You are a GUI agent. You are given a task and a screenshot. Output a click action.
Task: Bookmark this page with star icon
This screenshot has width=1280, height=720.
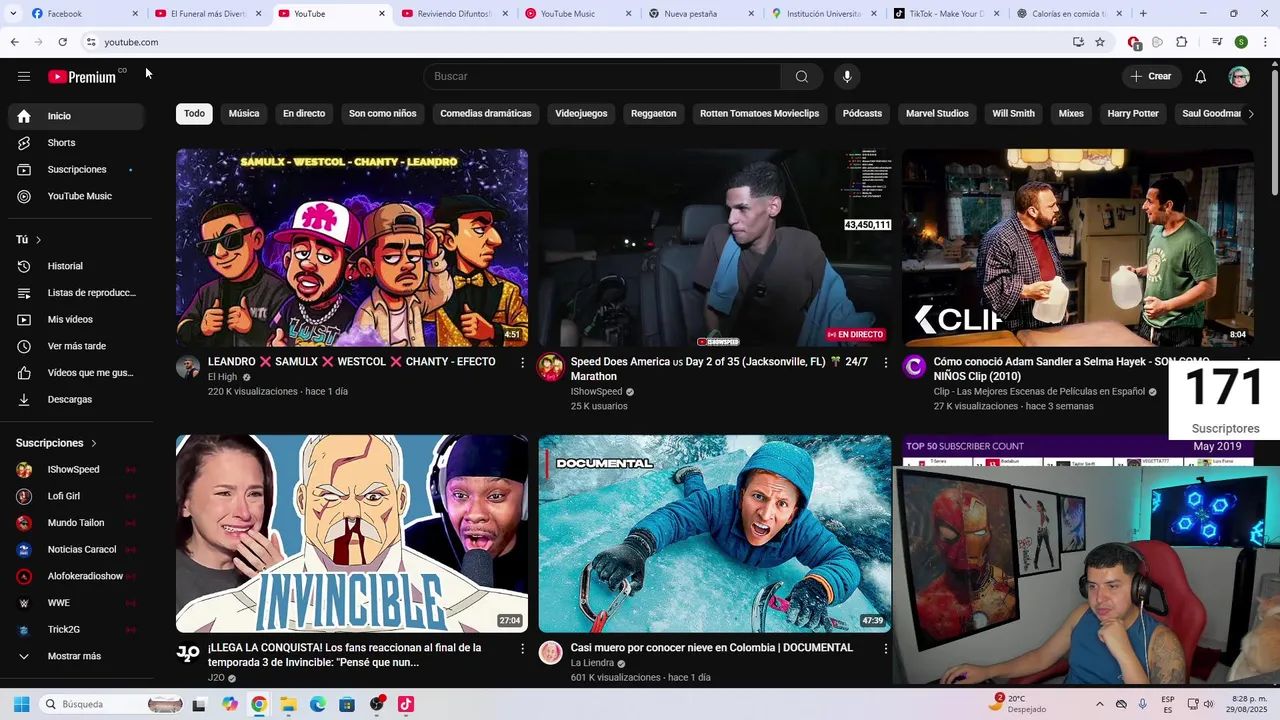(1100, 42)
